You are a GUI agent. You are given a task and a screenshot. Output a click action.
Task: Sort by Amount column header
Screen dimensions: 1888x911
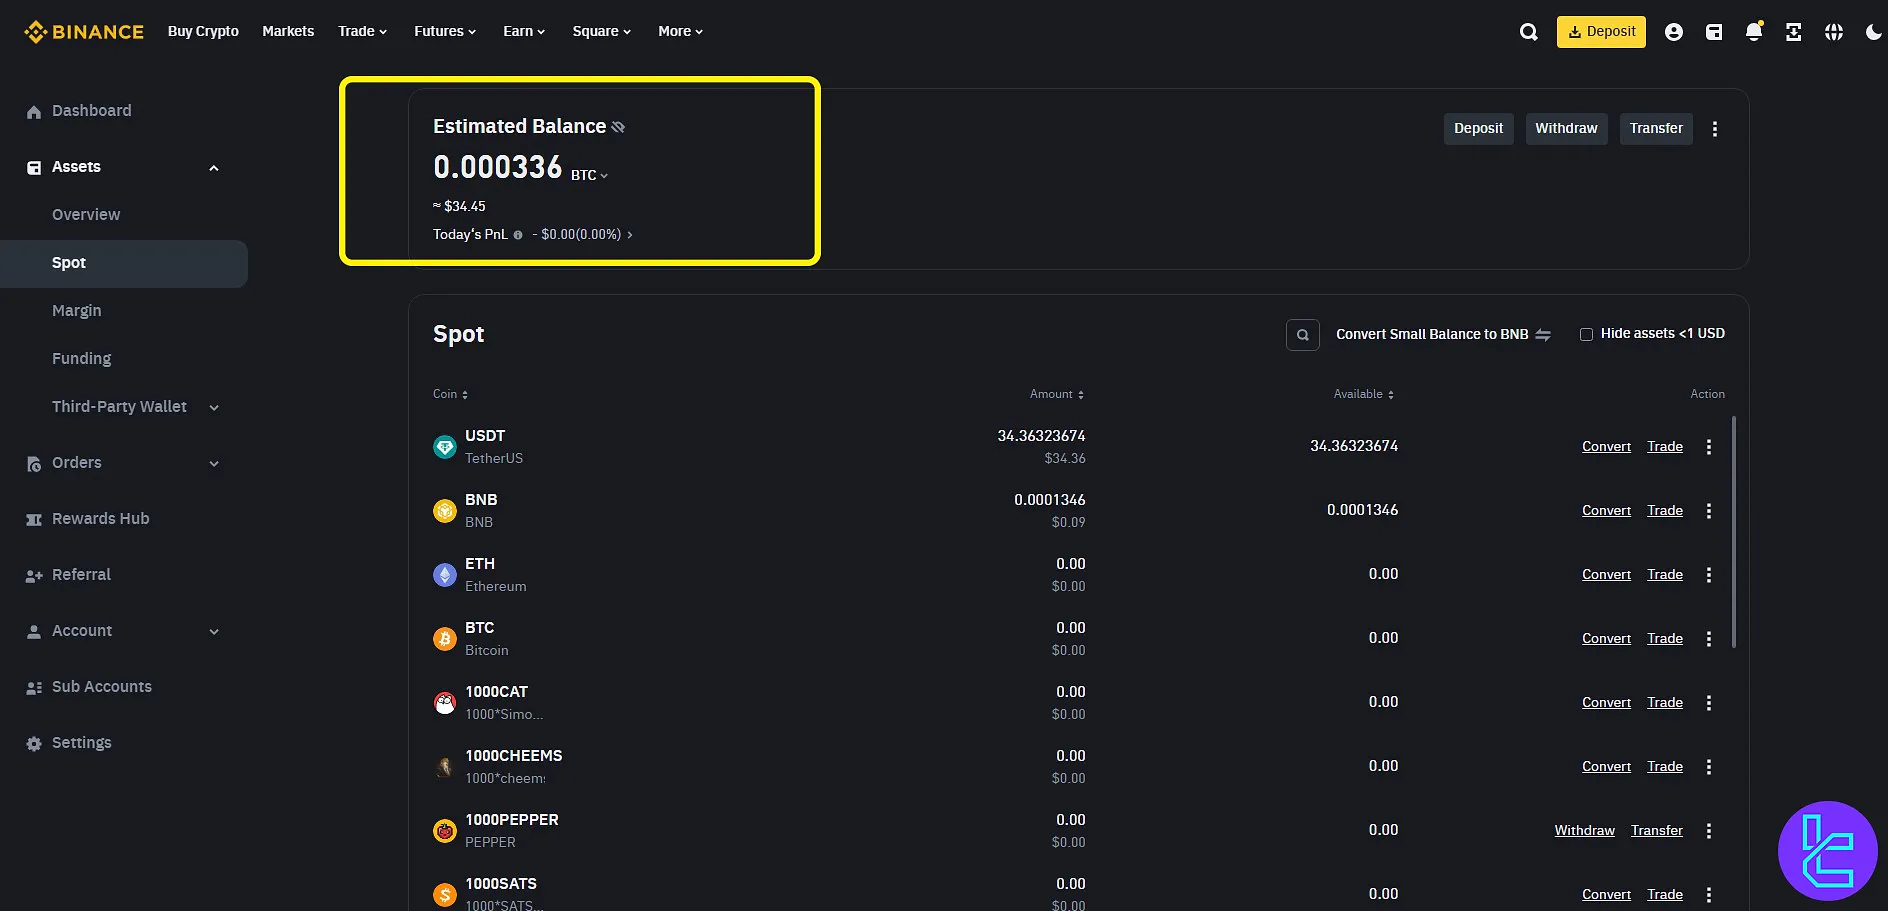coord(1057,394)
